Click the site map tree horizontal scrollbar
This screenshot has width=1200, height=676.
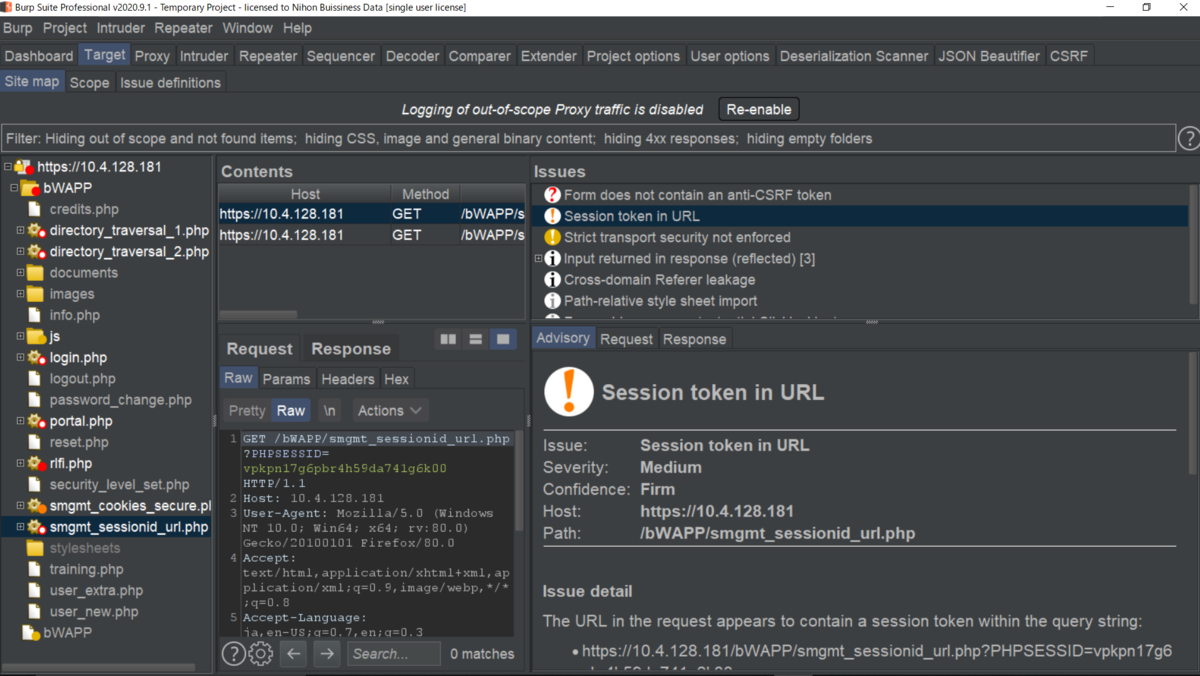(x=100, y=667)
